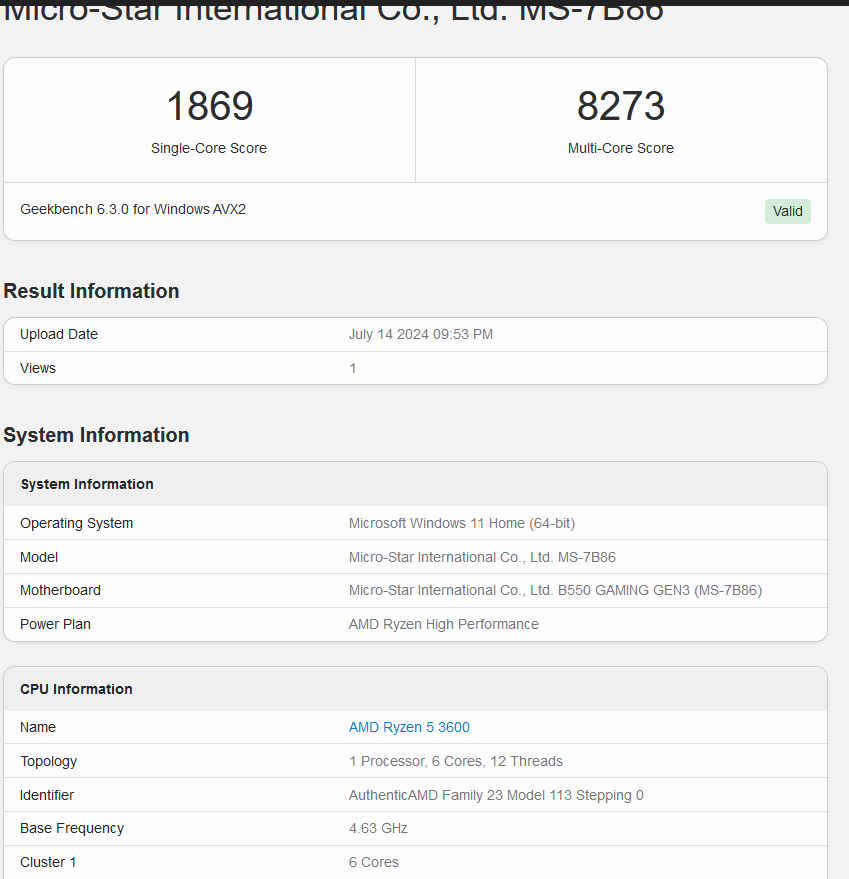Select the B550 GAMING GEN3 motherboard value

tap(555, 590)
